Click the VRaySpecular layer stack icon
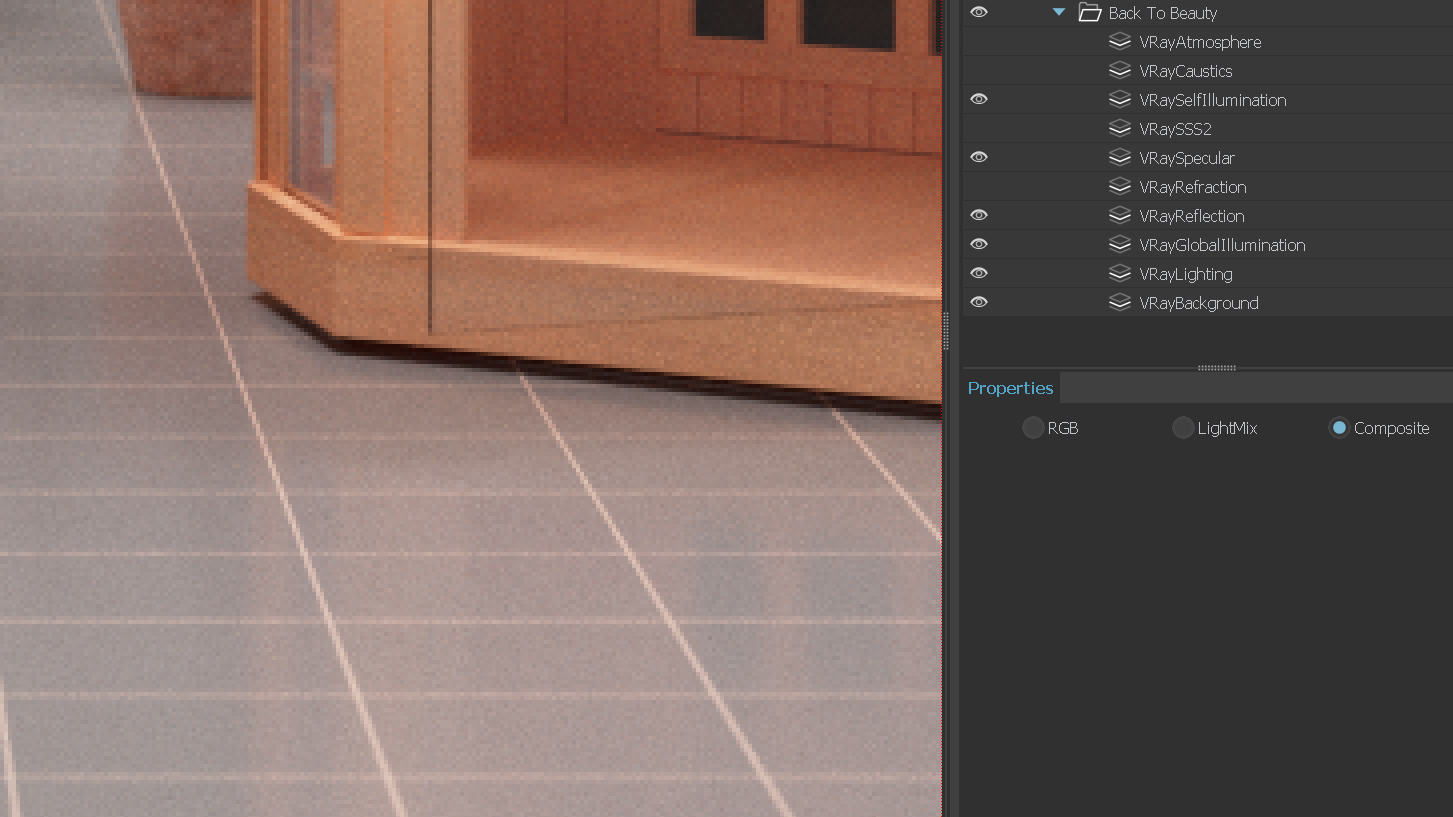This screenshot has width=1453, height=817. click(x=1120, y=158)
